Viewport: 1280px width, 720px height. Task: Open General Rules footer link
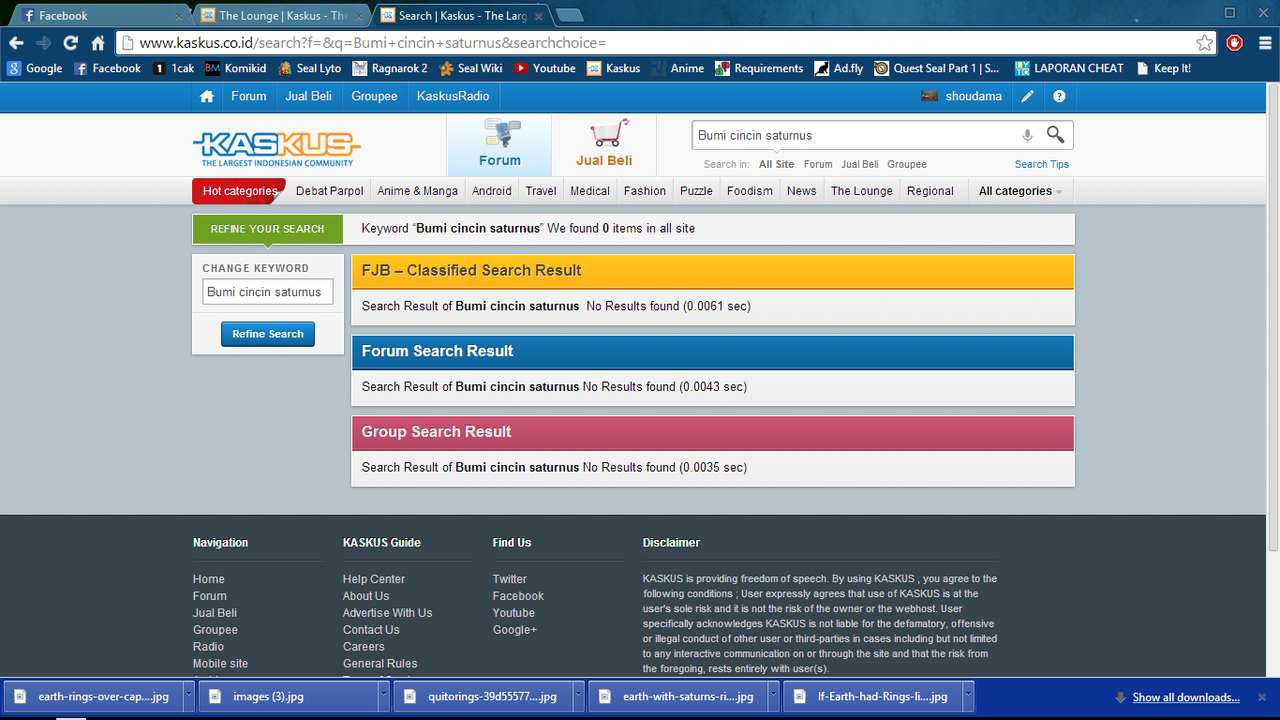pos(380,664)
